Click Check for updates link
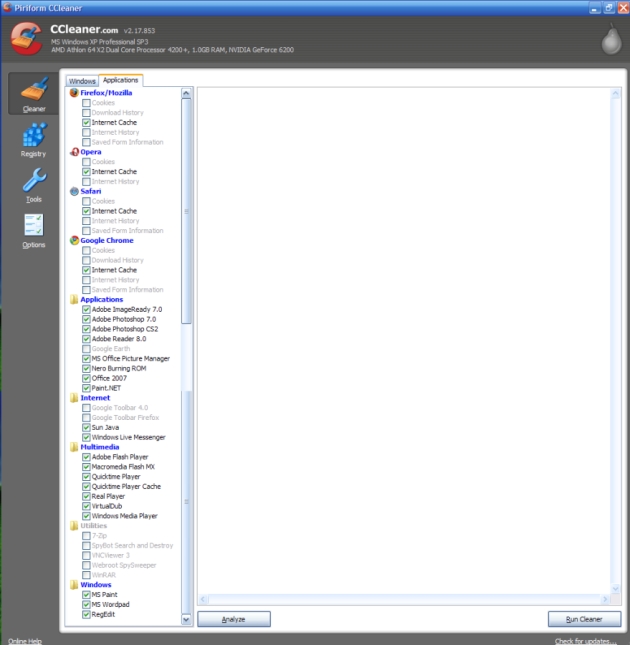 [586, 641]
